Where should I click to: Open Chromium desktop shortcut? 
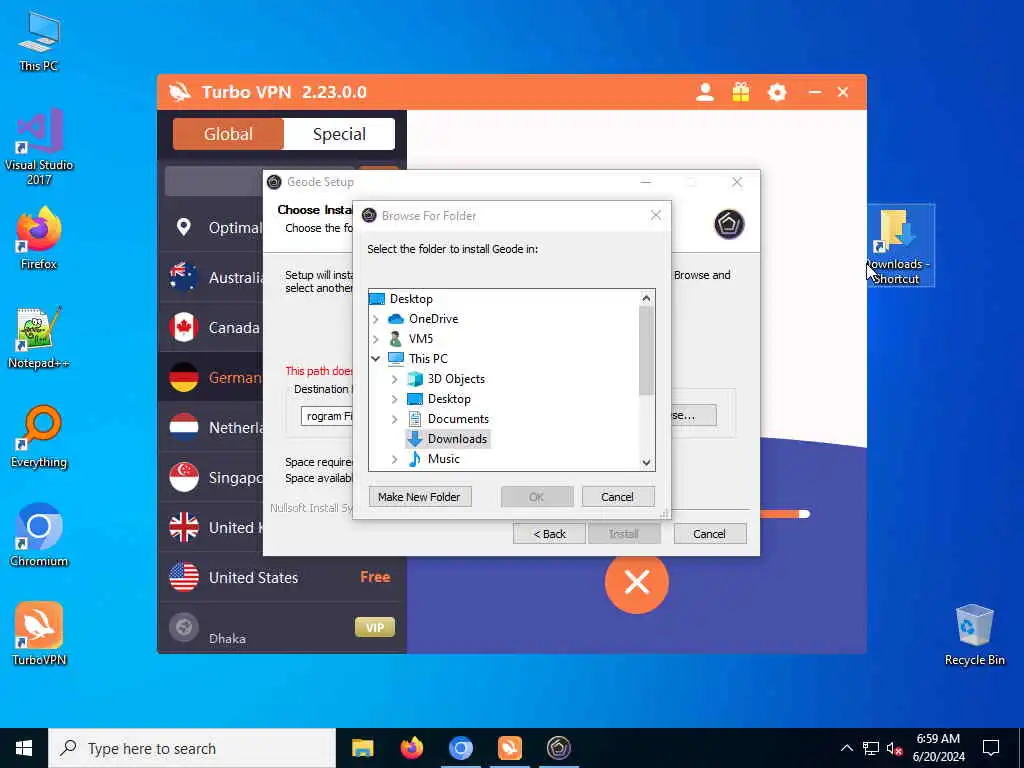[x=39, y=536]
